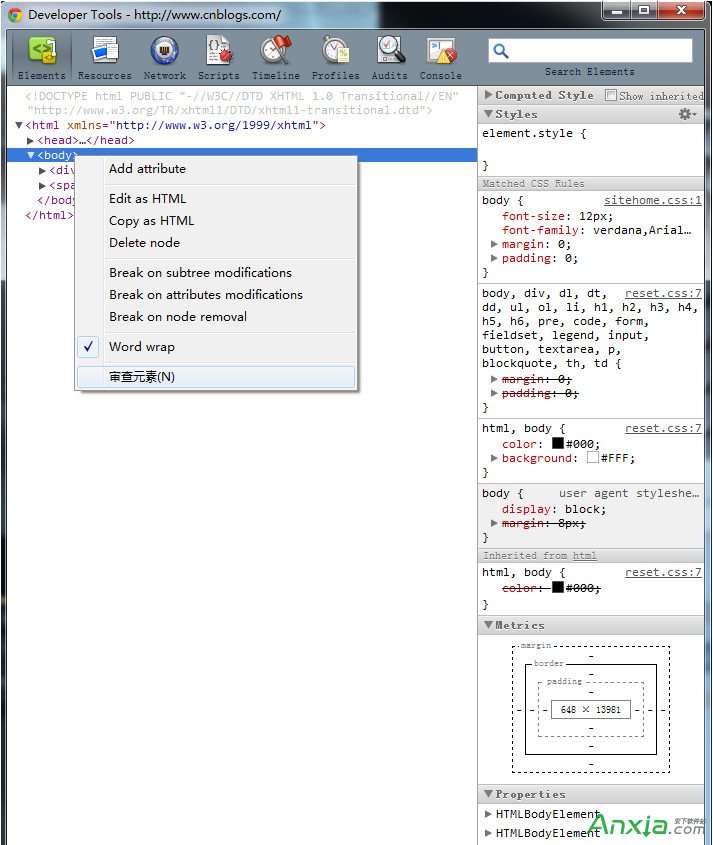Click the struck-through inherited color swatch

[x=558, y=587]
